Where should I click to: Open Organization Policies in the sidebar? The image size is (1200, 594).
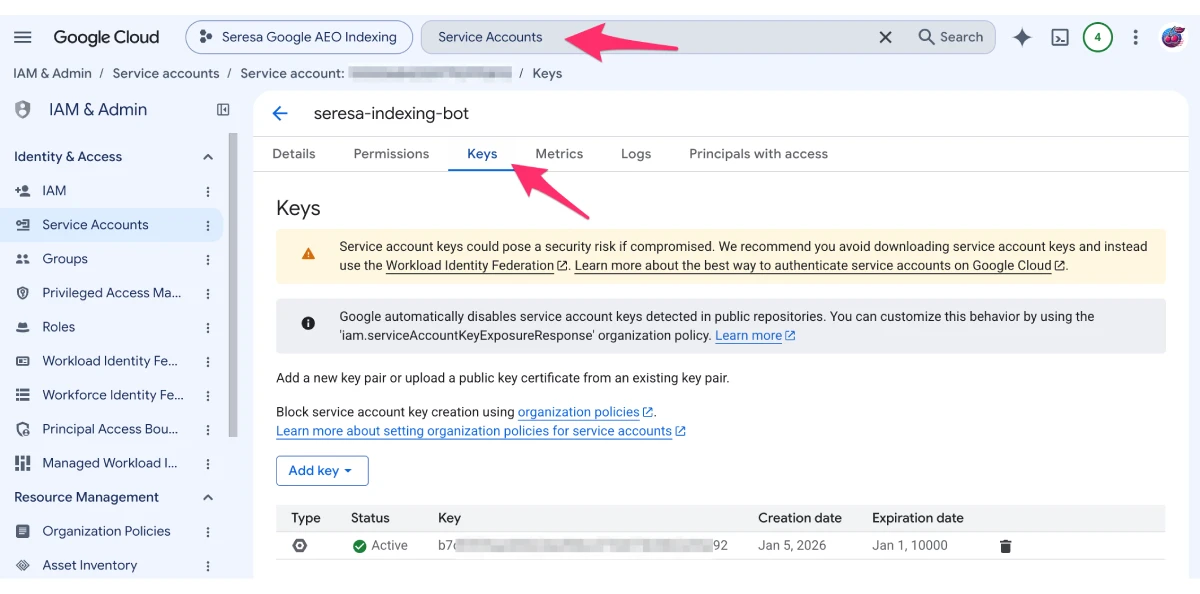106,531
